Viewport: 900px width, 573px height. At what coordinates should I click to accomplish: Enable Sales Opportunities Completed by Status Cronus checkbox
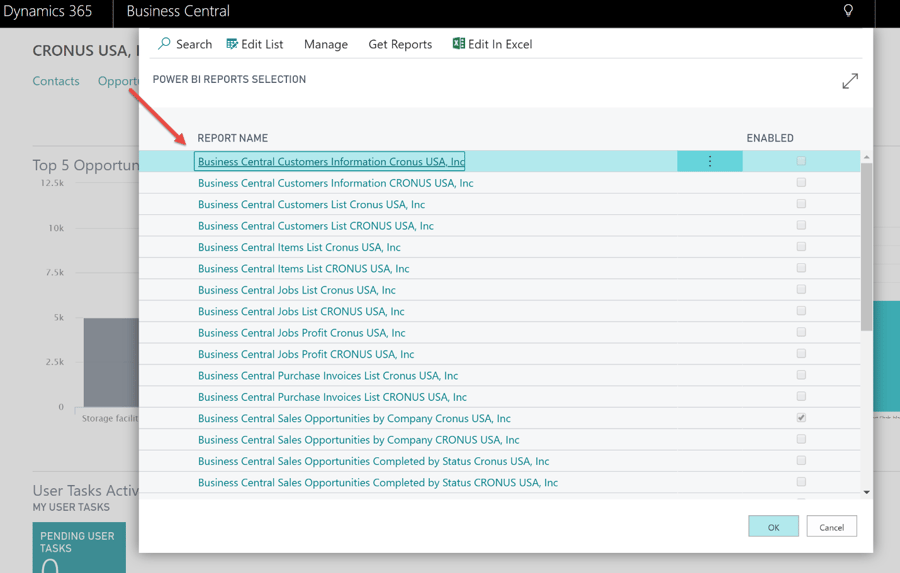pos(801,460)
